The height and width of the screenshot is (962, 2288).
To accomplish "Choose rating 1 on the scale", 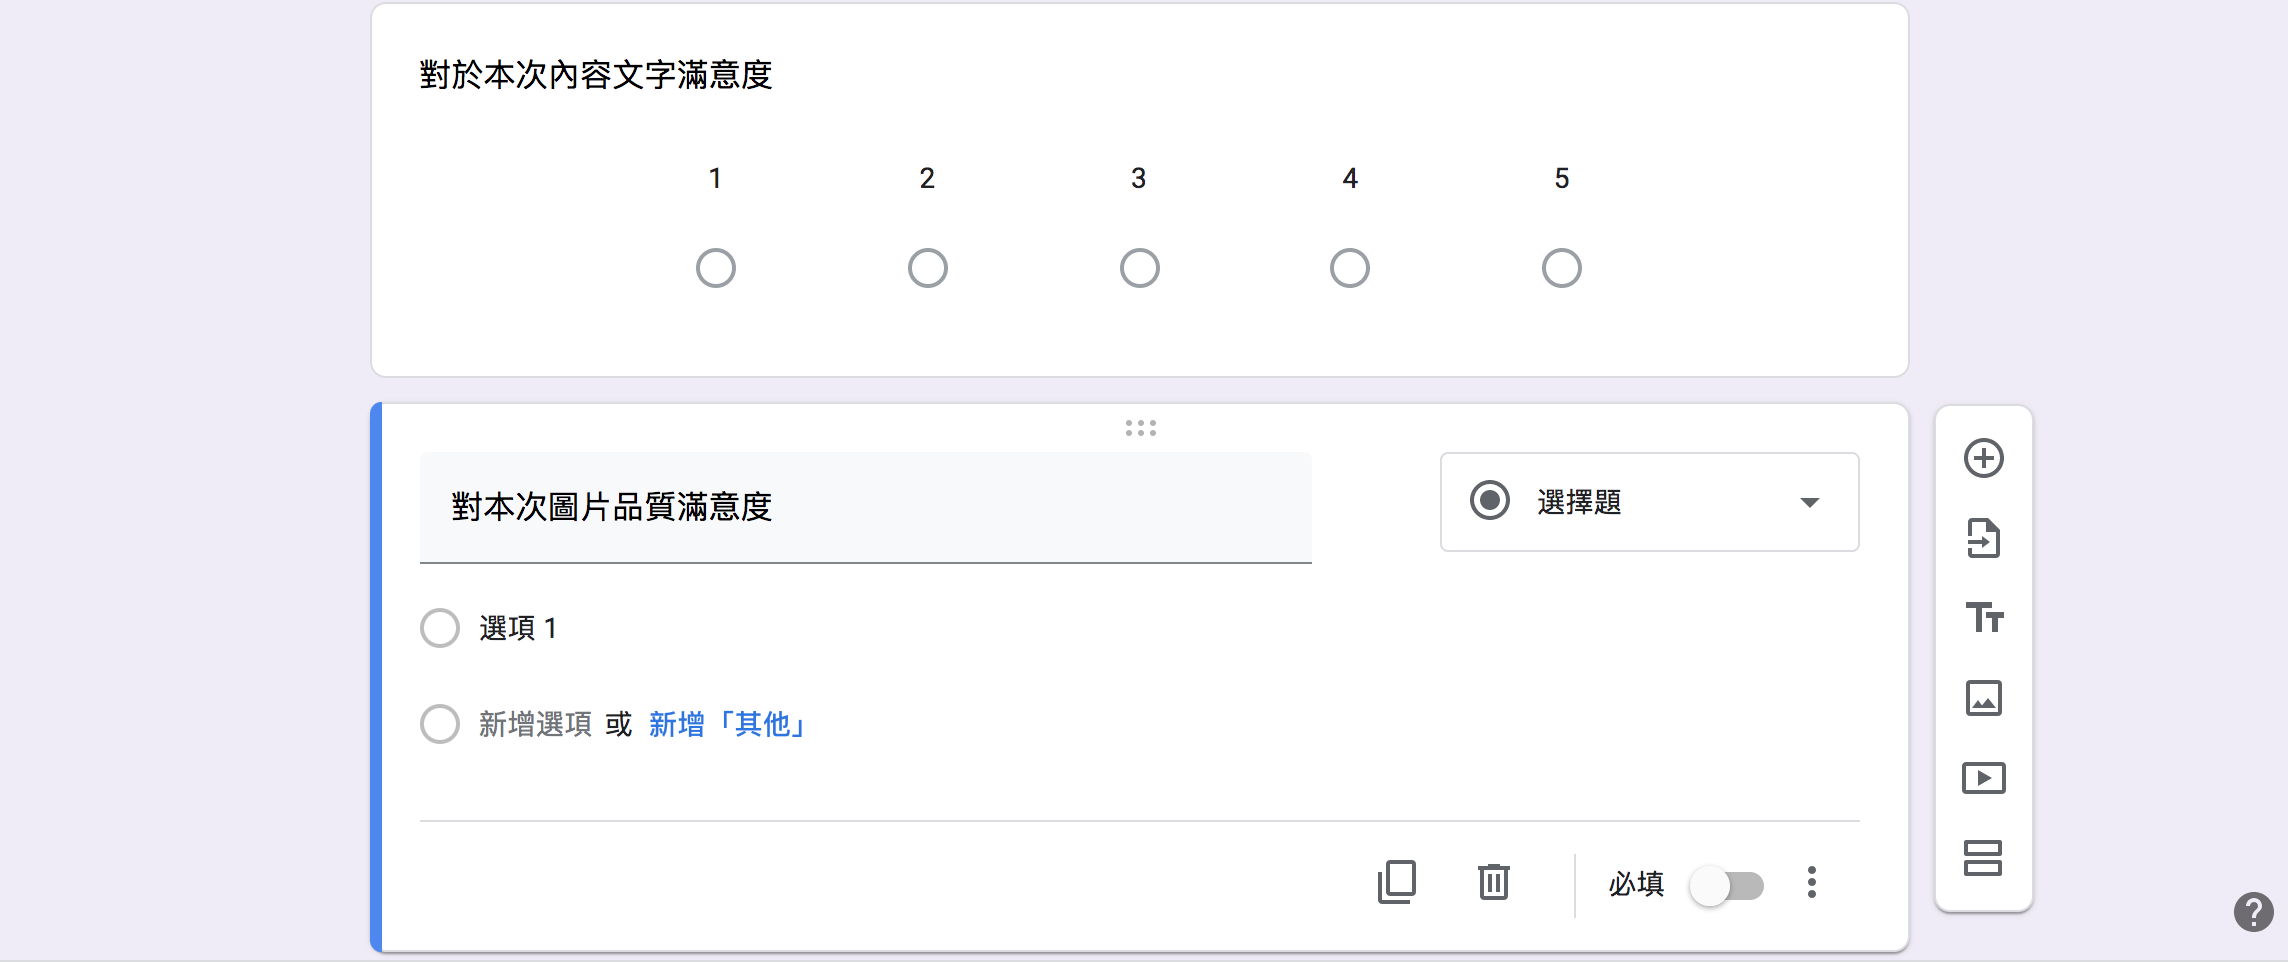I will pyautogui.click(x=716, y=268).
